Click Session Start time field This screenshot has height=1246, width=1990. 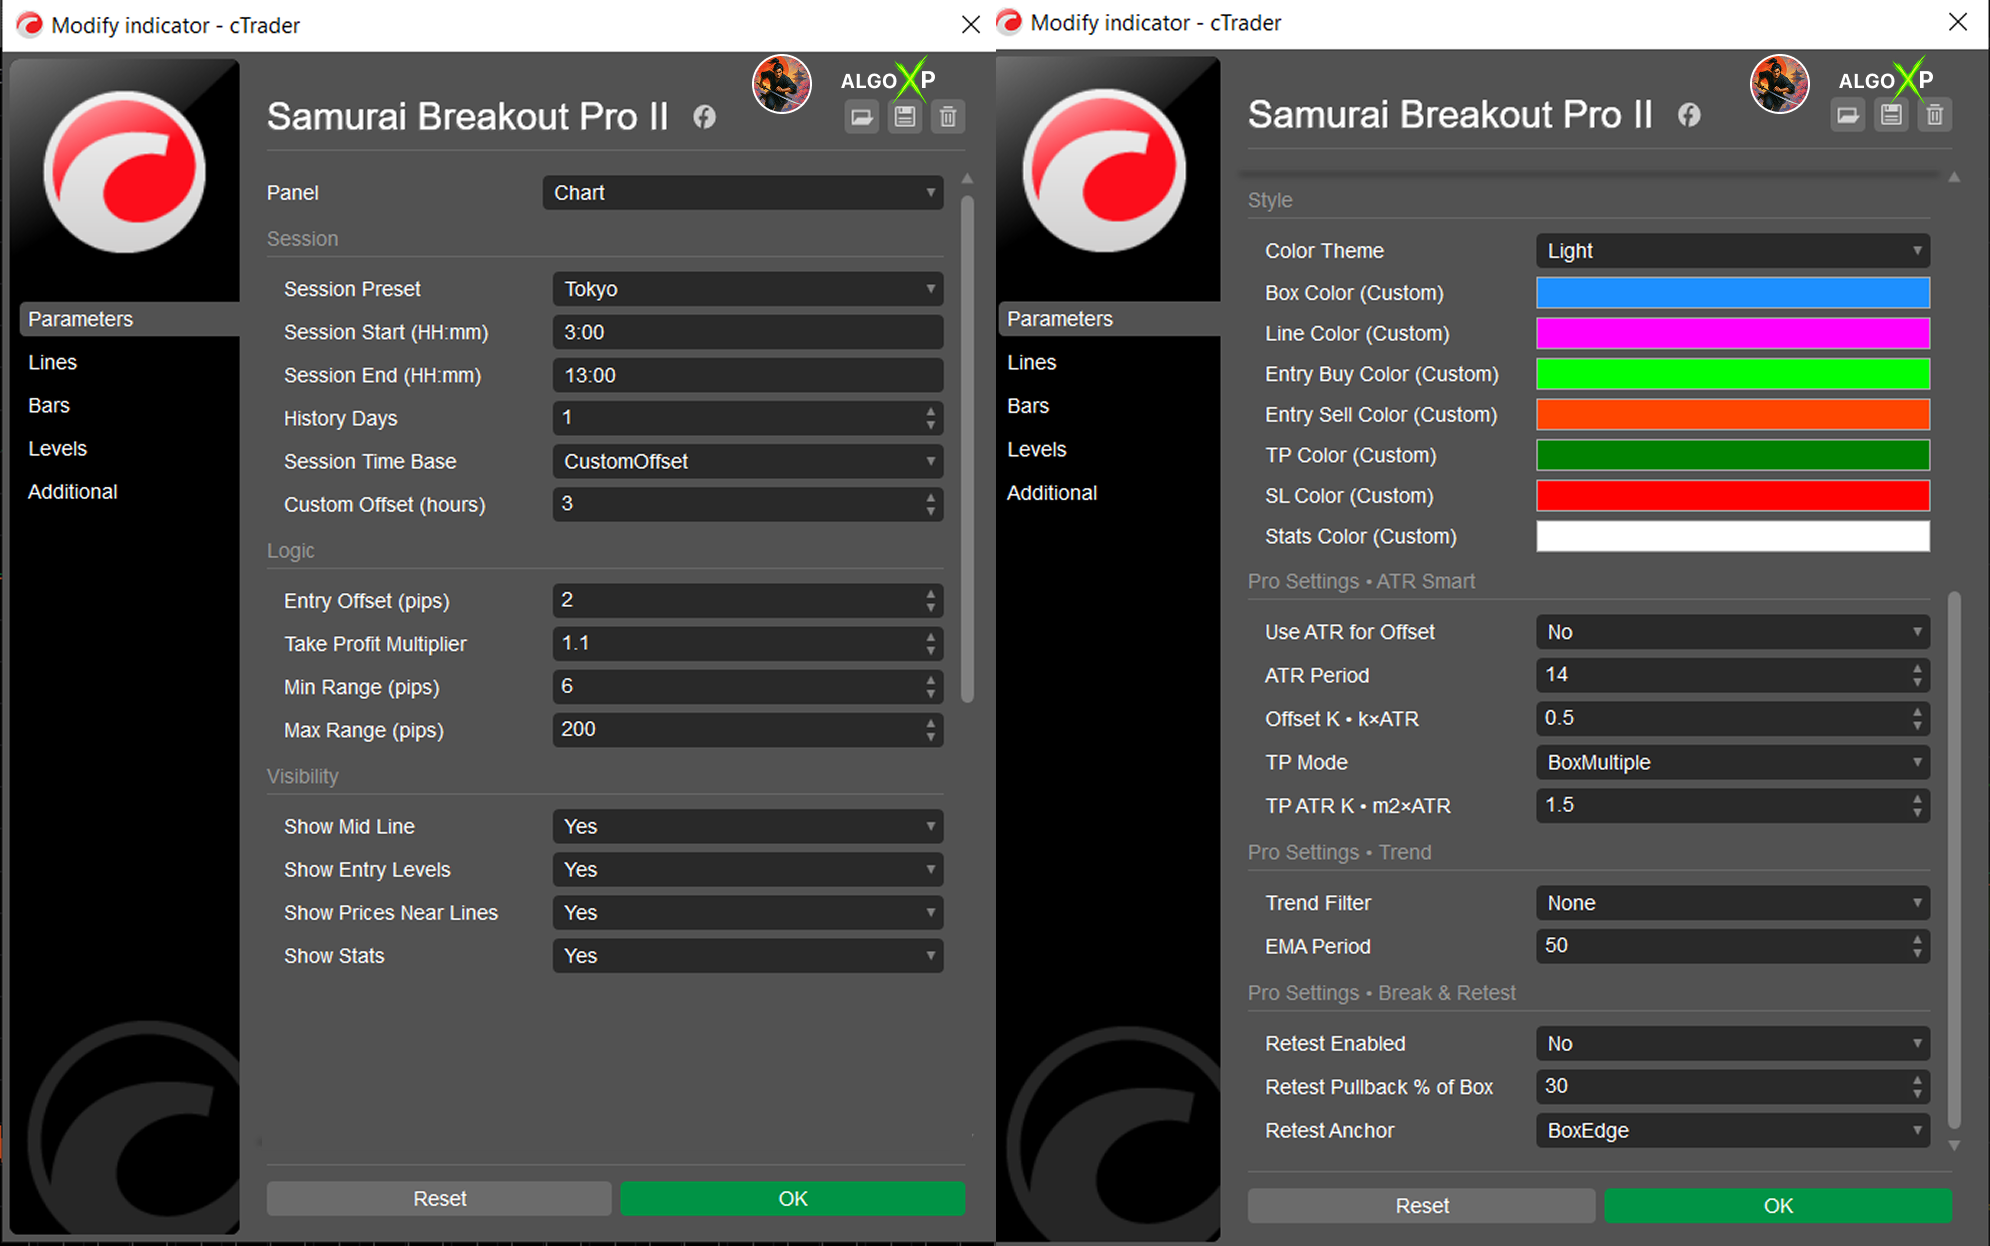click(748, 332)
